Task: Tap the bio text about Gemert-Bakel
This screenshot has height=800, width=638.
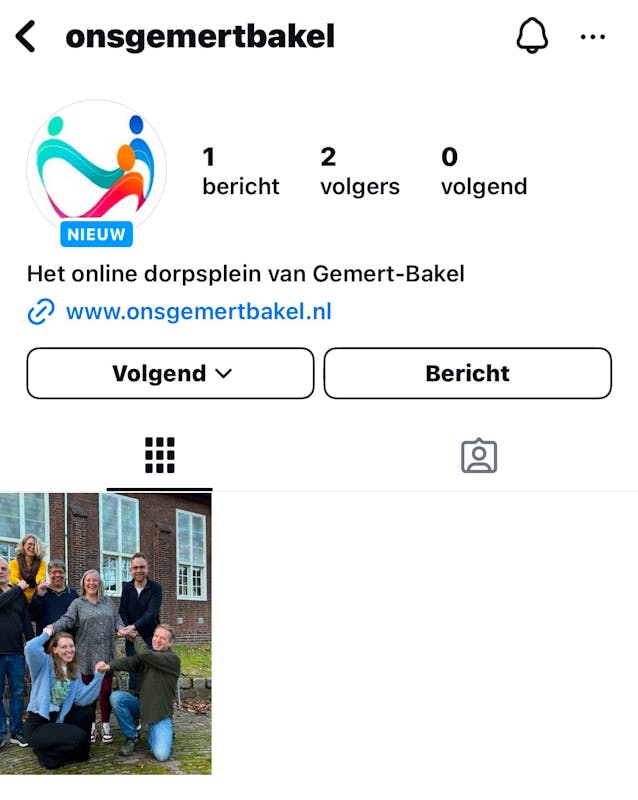Action: pos(246,274)
